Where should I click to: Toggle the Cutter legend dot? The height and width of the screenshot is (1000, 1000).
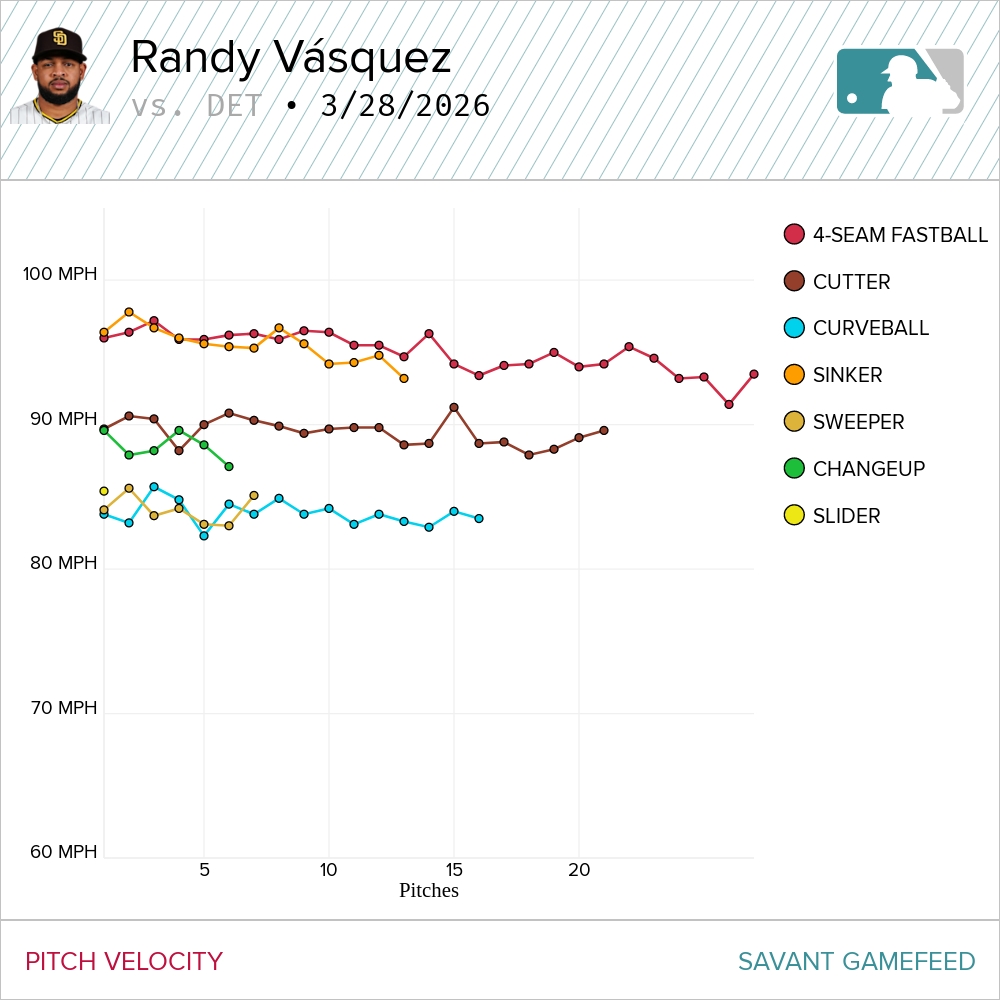794,282
